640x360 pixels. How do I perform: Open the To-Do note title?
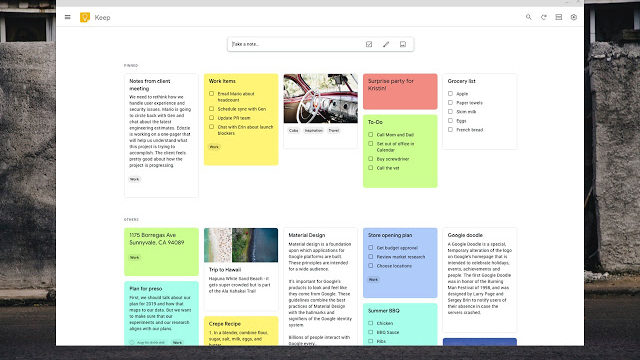[375, 122]
